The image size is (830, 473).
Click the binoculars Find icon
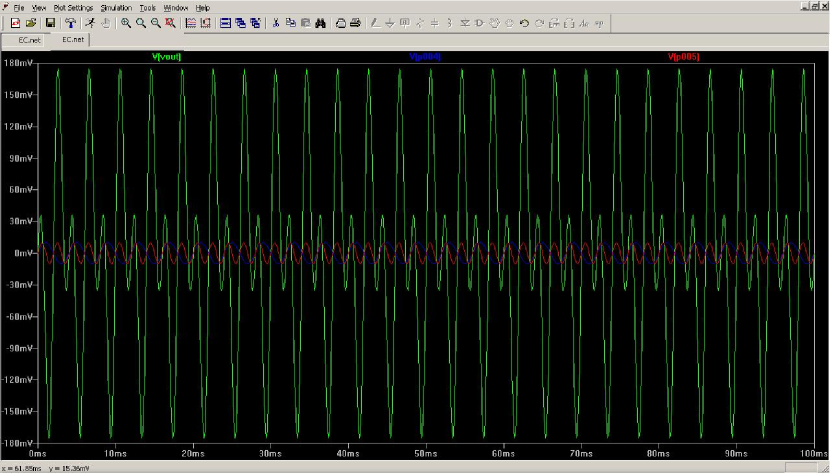(x=320, y=22)
